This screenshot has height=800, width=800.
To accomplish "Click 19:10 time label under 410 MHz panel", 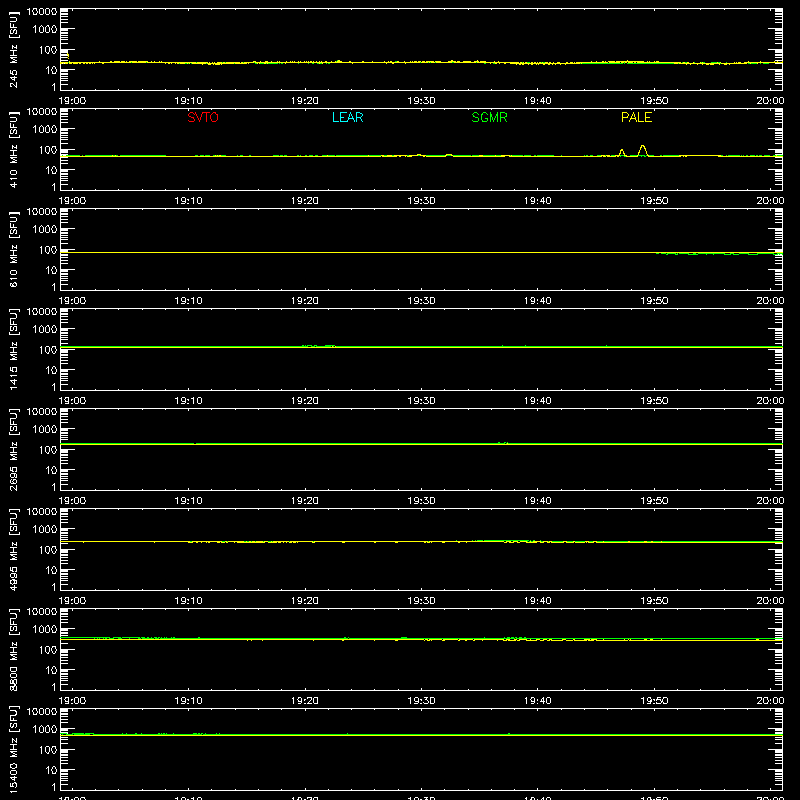I will pyautogui.click(x=188, y=201).
